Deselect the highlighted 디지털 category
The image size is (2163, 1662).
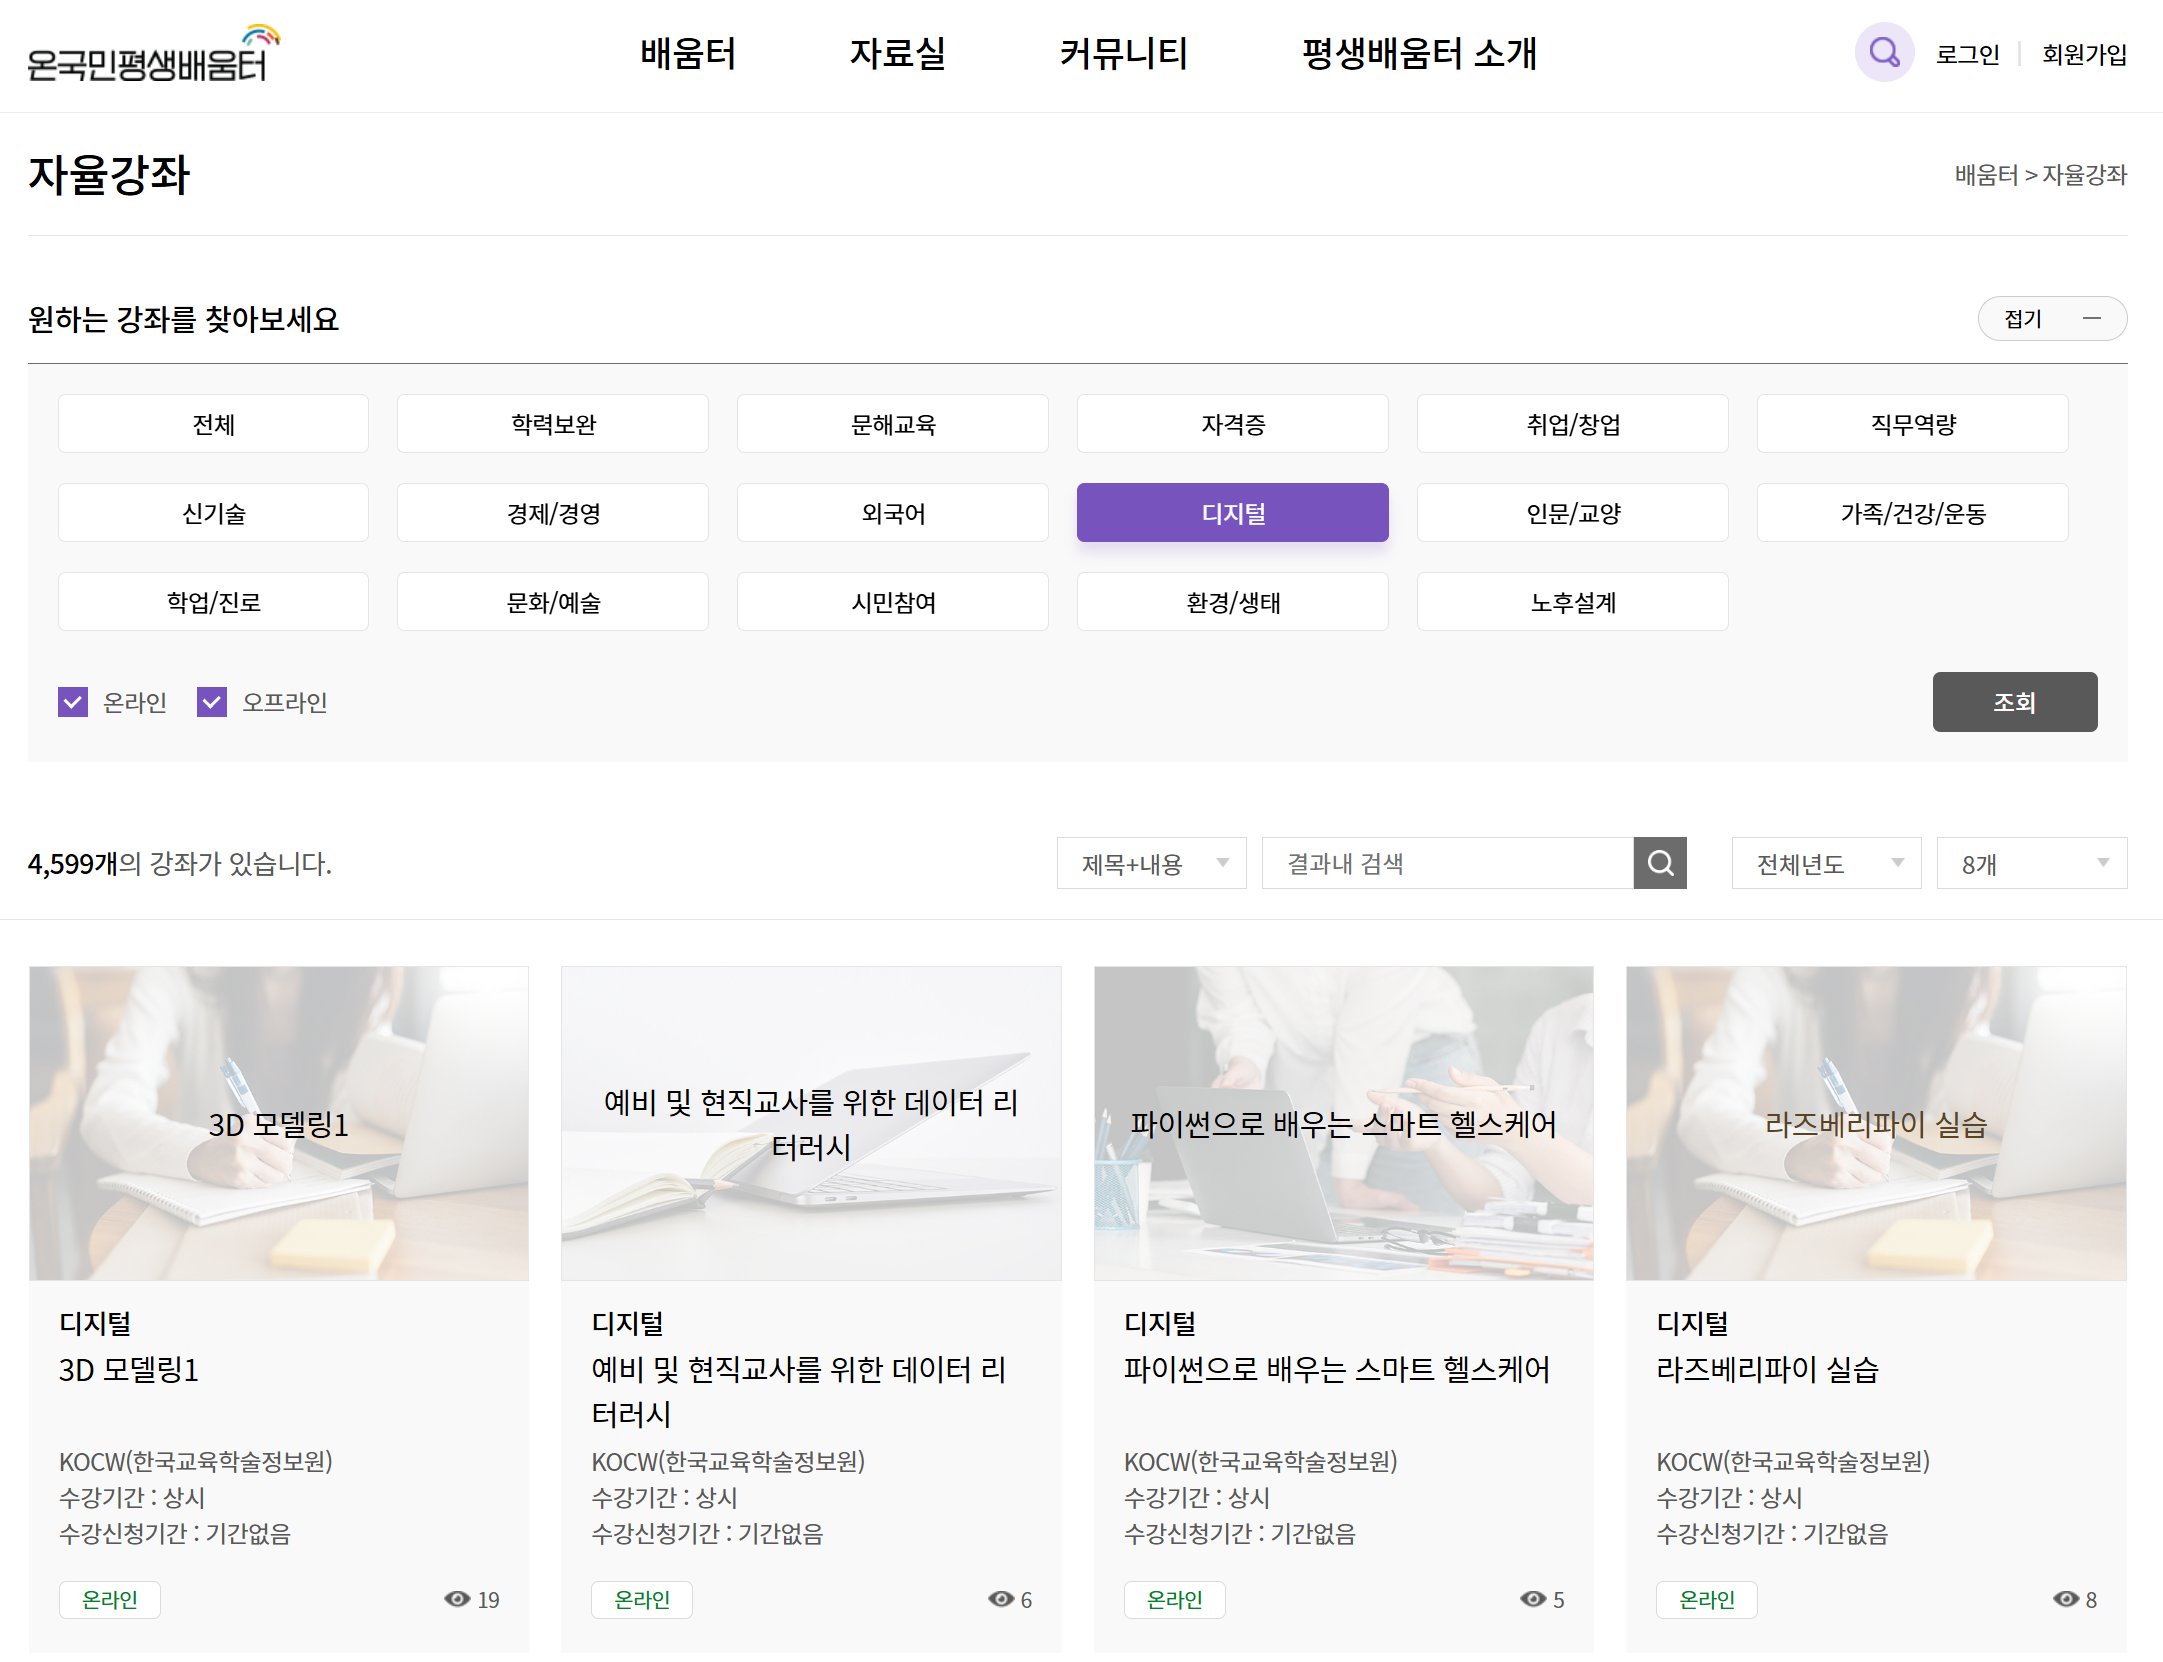coord(1232,512)
